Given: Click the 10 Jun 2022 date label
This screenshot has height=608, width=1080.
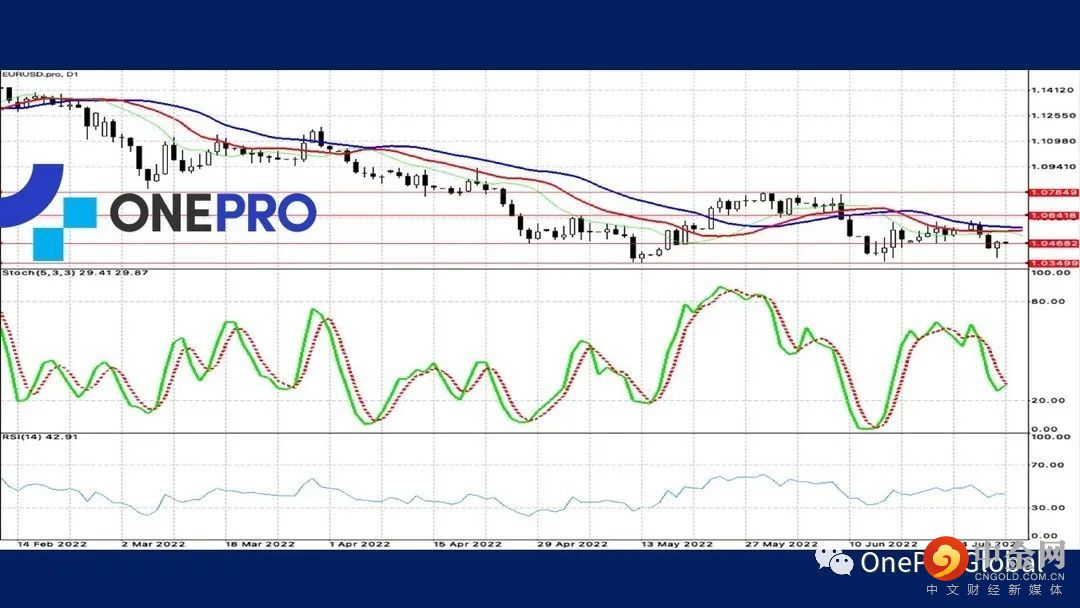Looking at the screenshot, I should [x=883, y=544].
